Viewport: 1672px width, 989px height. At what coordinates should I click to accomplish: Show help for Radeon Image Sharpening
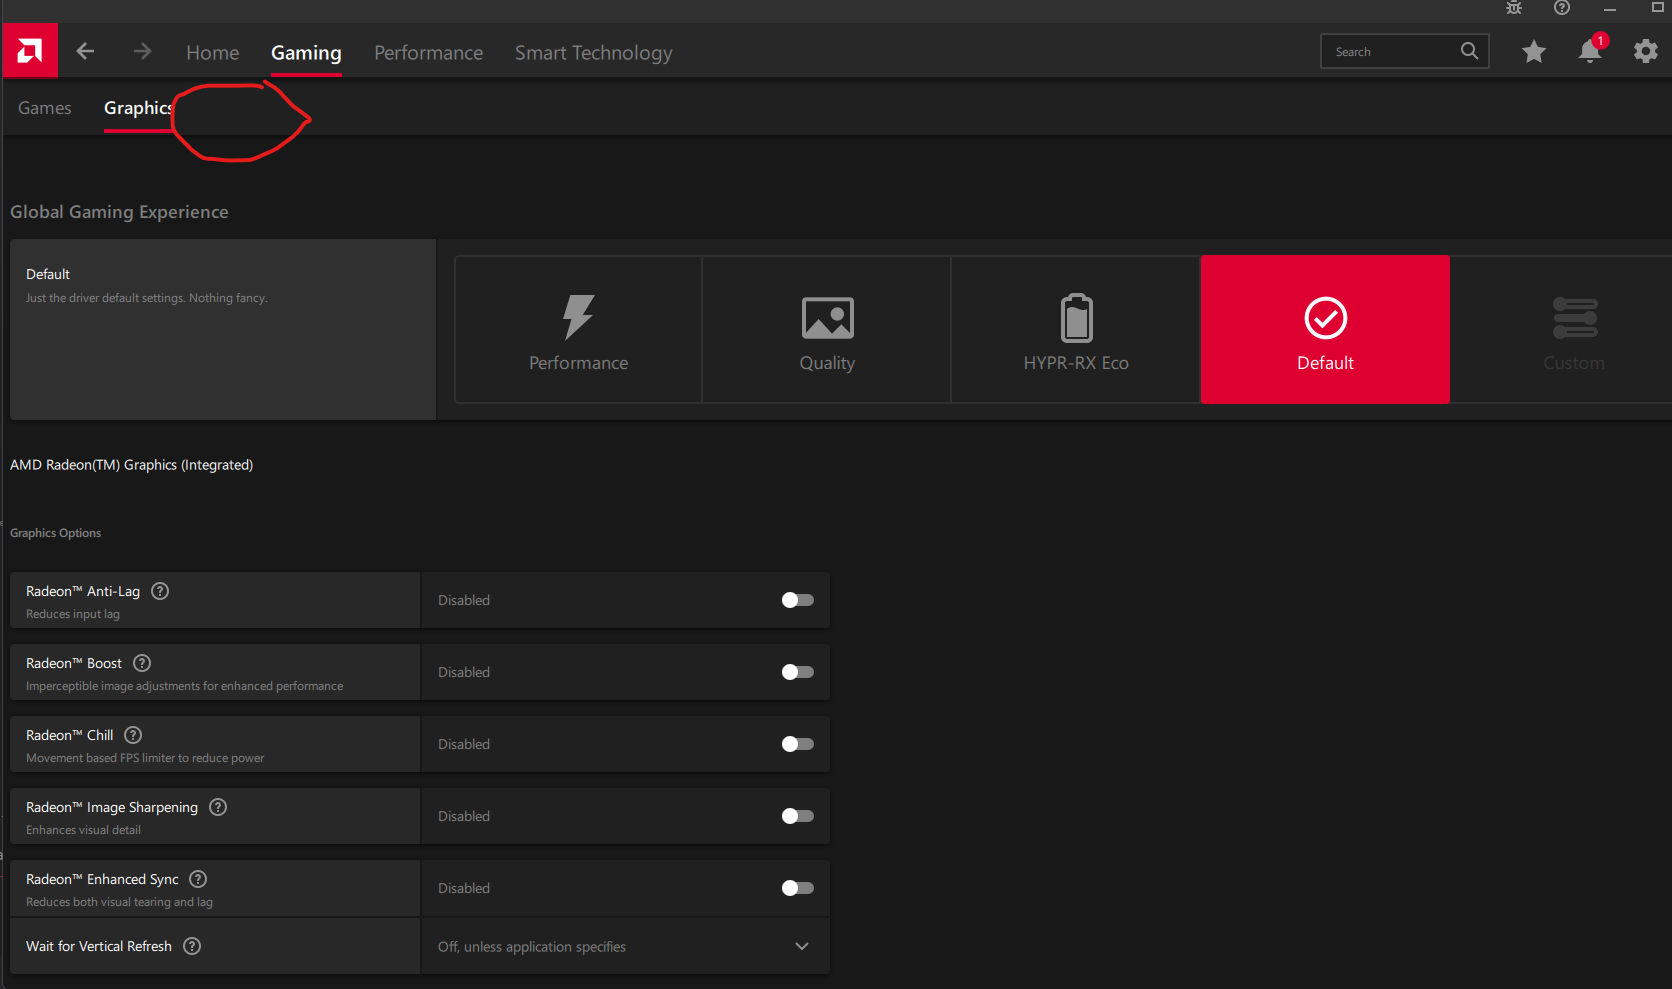218,807
